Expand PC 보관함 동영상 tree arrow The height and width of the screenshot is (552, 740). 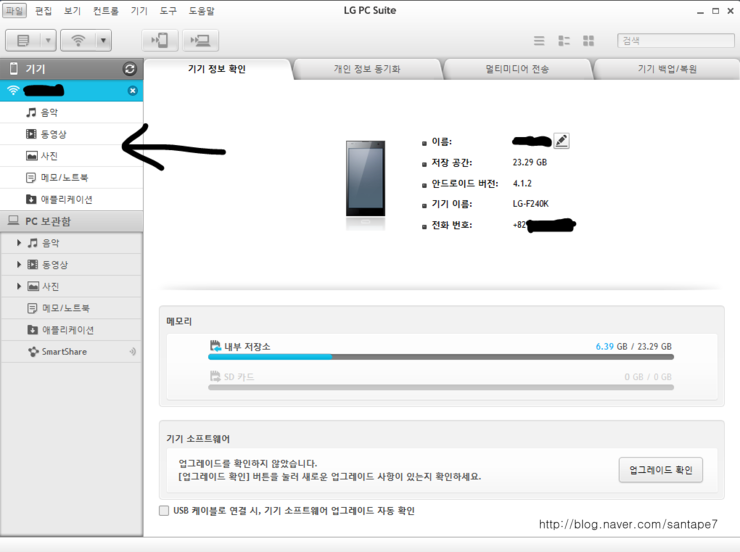[x=19, y=264]
